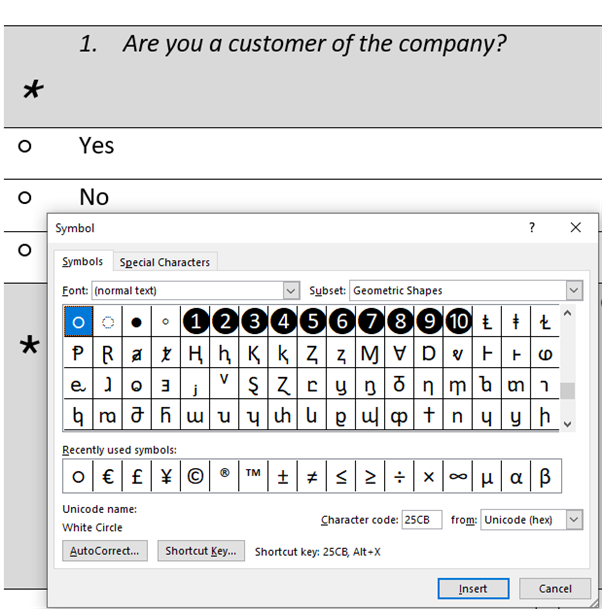Screen dimensions: 602x609
Task: Choose the circle bullet next to No
Action: pos(24,198)
